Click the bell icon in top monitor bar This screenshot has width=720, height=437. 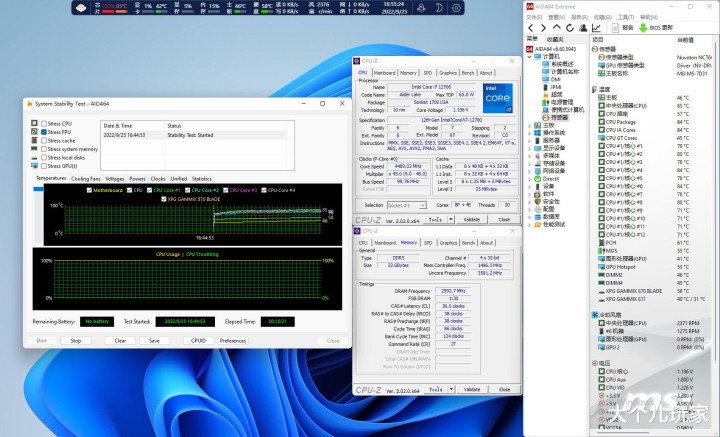click(421, 8)
